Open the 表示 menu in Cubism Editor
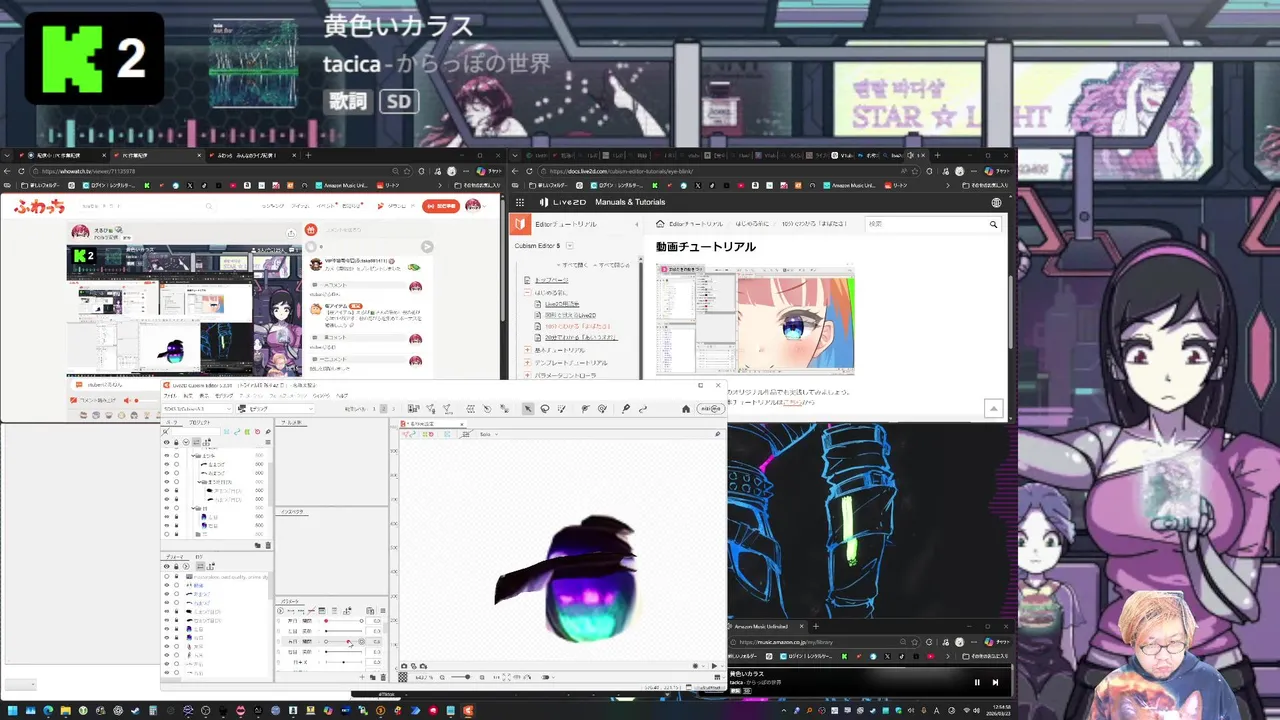The width and height of the screenshot is (1280, 720). pyautogui.click(x=204, y=396)
